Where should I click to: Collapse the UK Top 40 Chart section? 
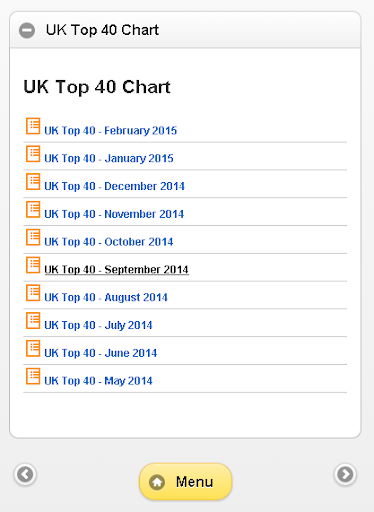click(27, 30)
